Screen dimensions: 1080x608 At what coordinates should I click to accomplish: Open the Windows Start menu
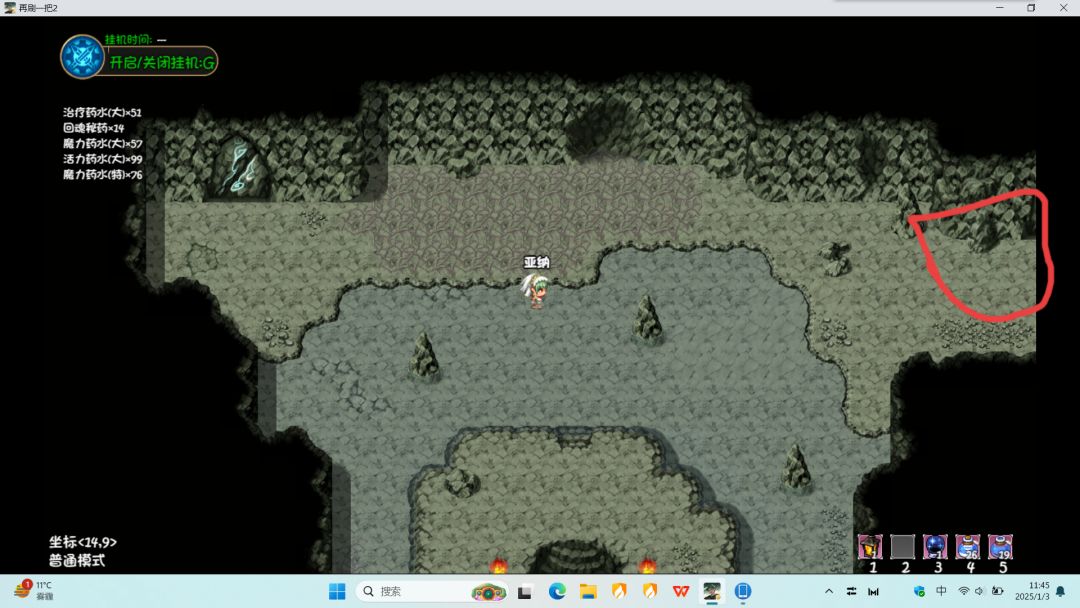(x=337, y=591)
